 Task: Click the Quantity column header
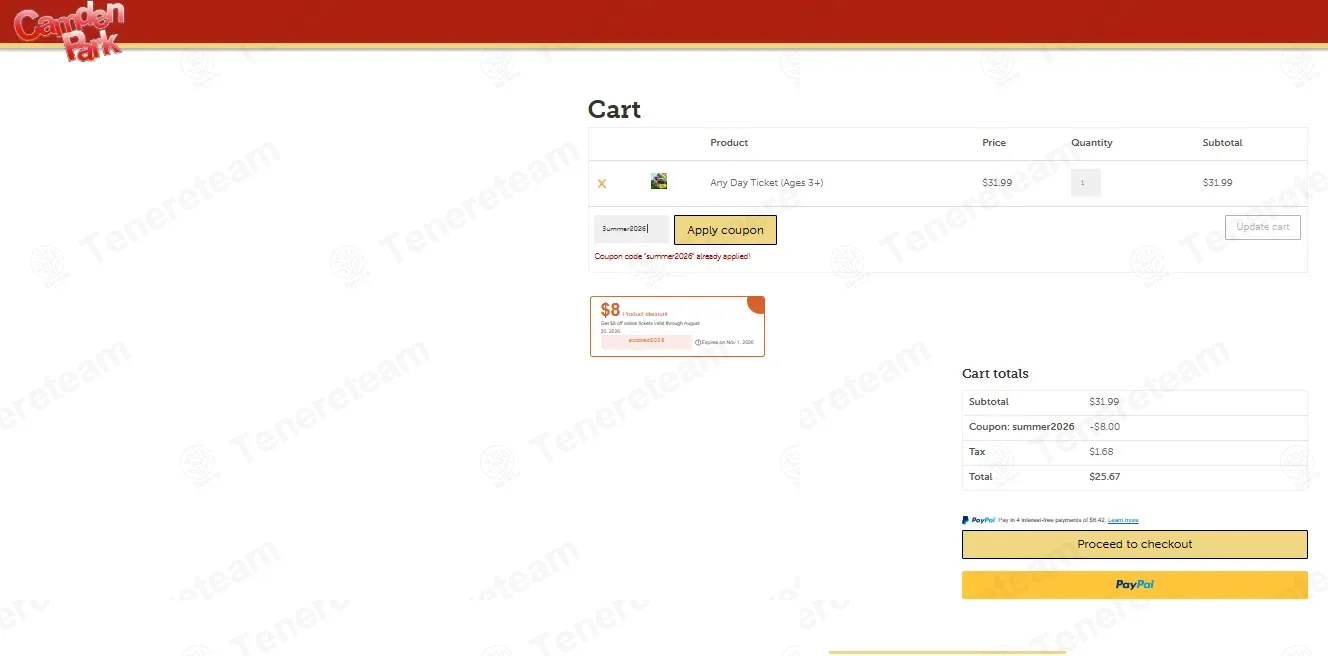[x=1092, y=143]
